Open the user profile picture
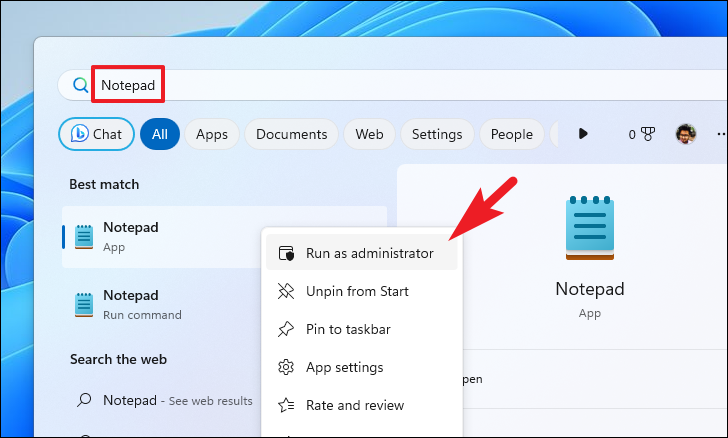Screen dimensions: 728x438 [x=686, y=134]
